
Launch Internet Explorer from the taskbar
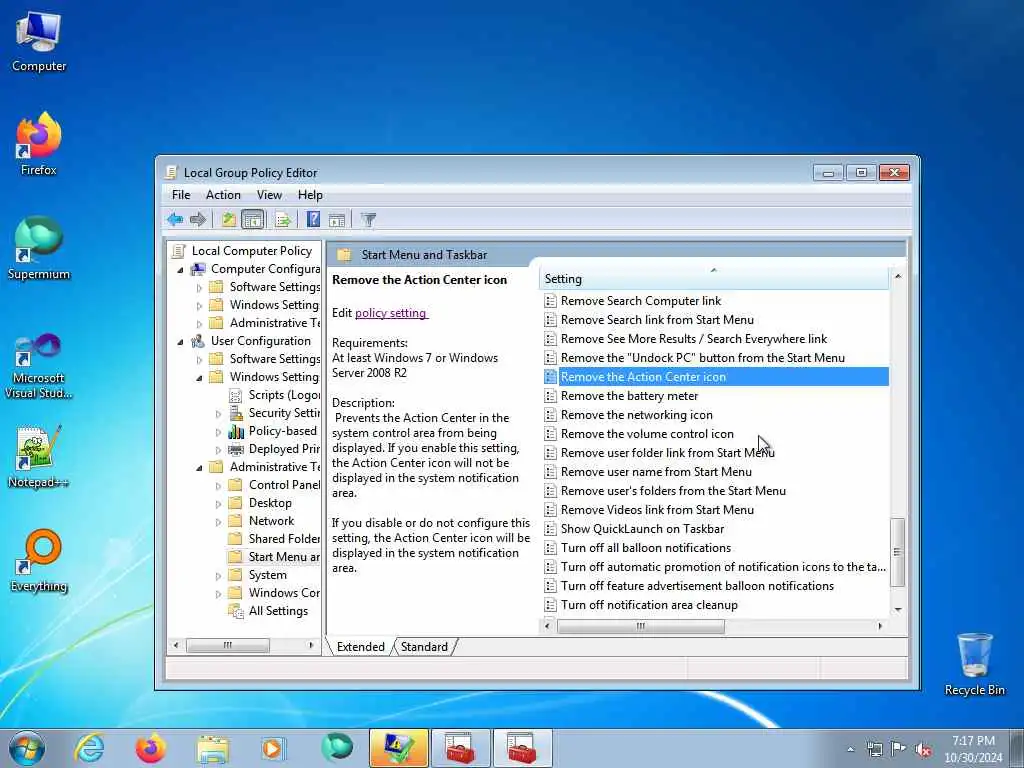coord(89,748)
